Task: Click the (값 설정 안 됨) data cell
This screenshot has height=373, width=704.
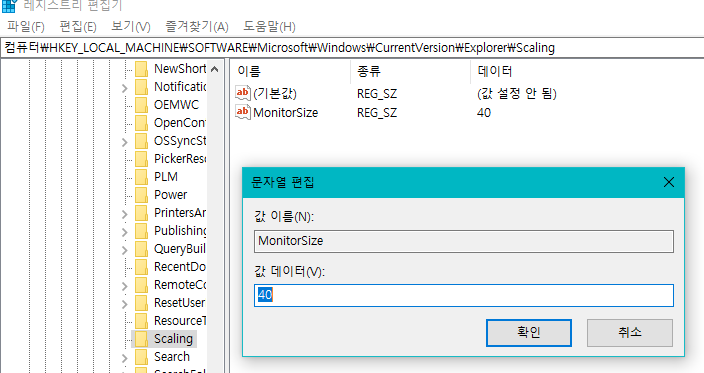Action: (x=517, y=93)
